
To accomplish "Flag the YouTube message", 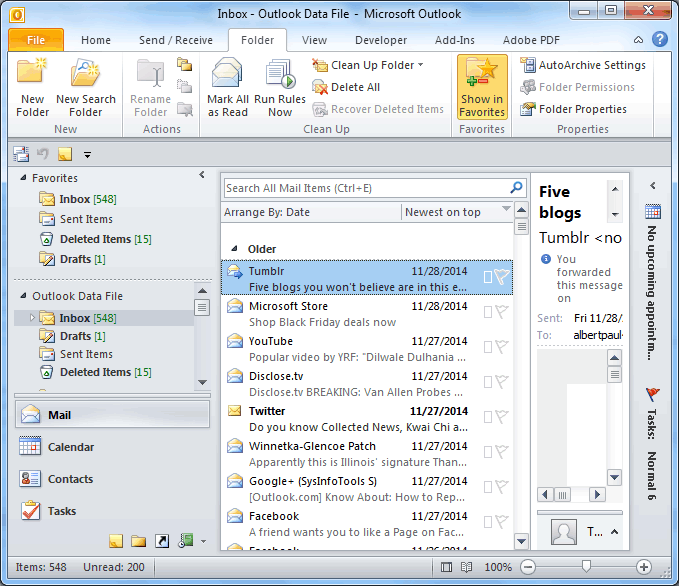I will [x=501, y=347].
